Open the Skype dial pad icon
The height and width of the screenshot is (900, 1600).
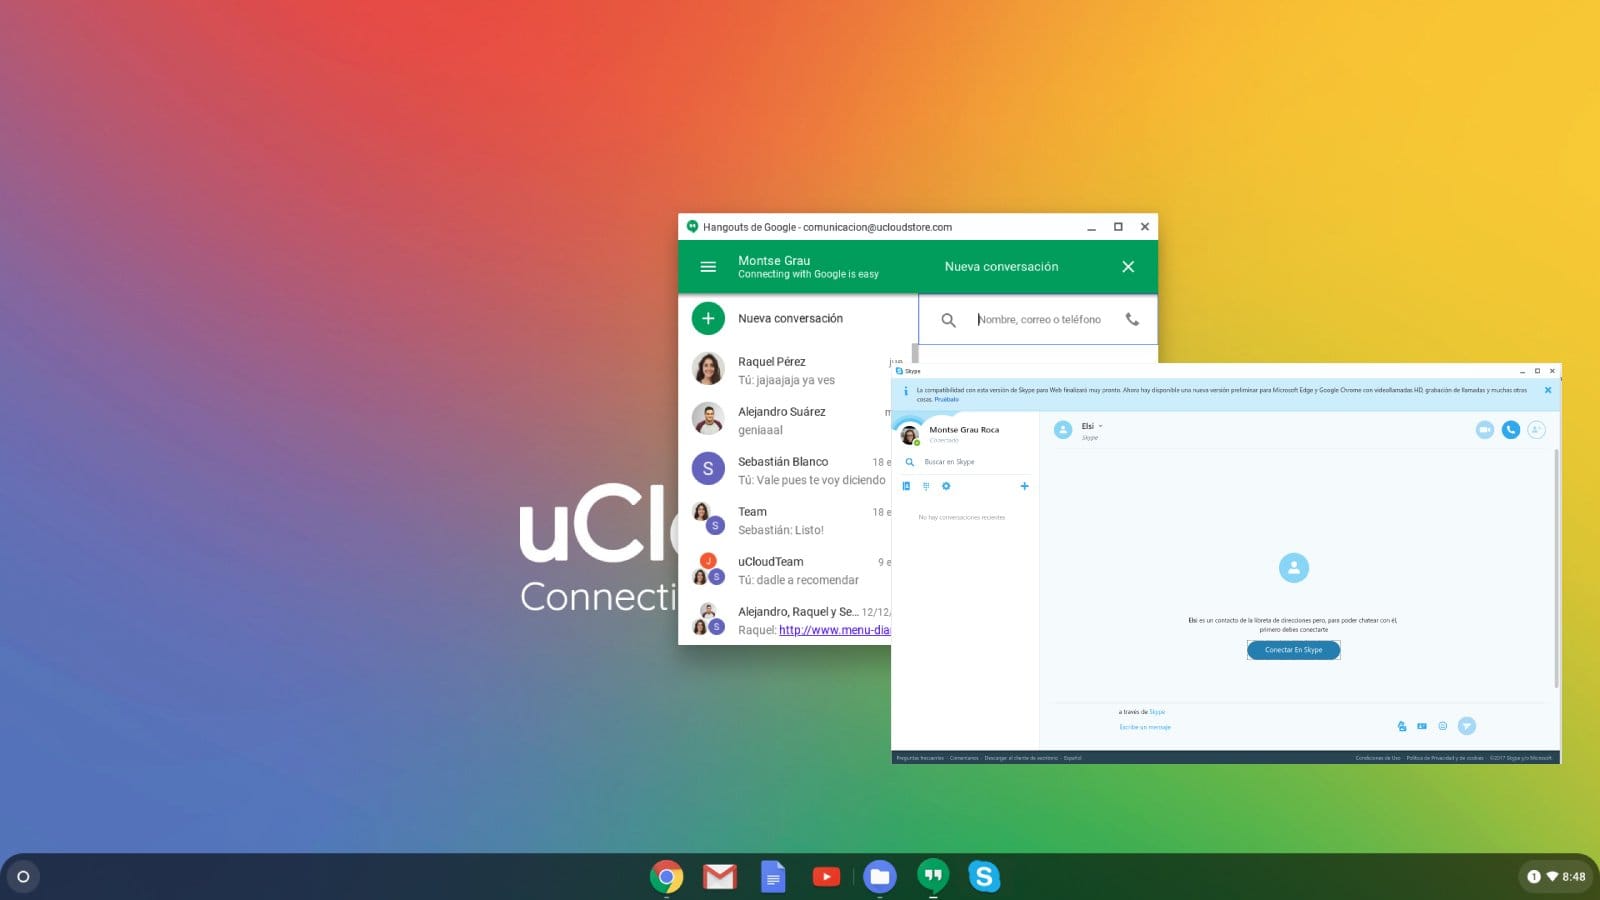pyautogui.click(x=926, y=486)
